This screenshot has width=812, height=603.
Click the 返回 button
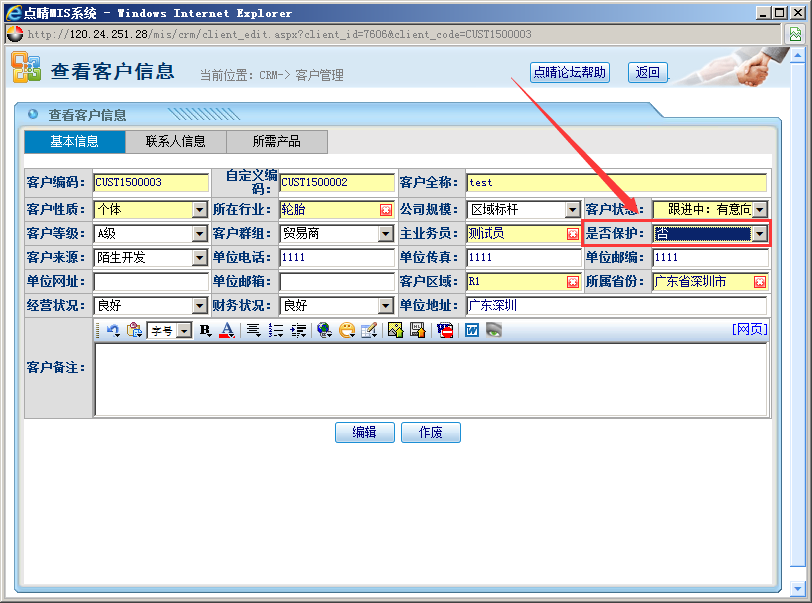pyautogui.click(x=648, y=72)
